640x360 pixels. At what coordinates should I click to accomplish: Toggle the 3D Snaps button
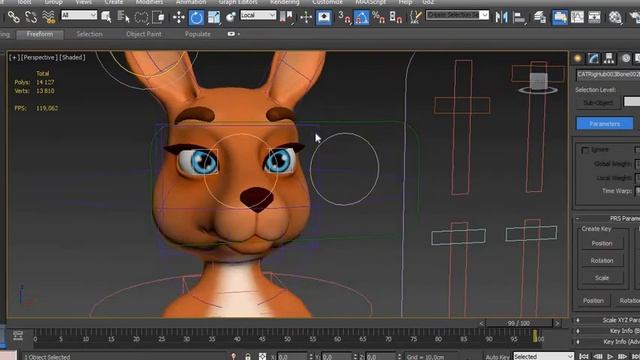[344, 17]
